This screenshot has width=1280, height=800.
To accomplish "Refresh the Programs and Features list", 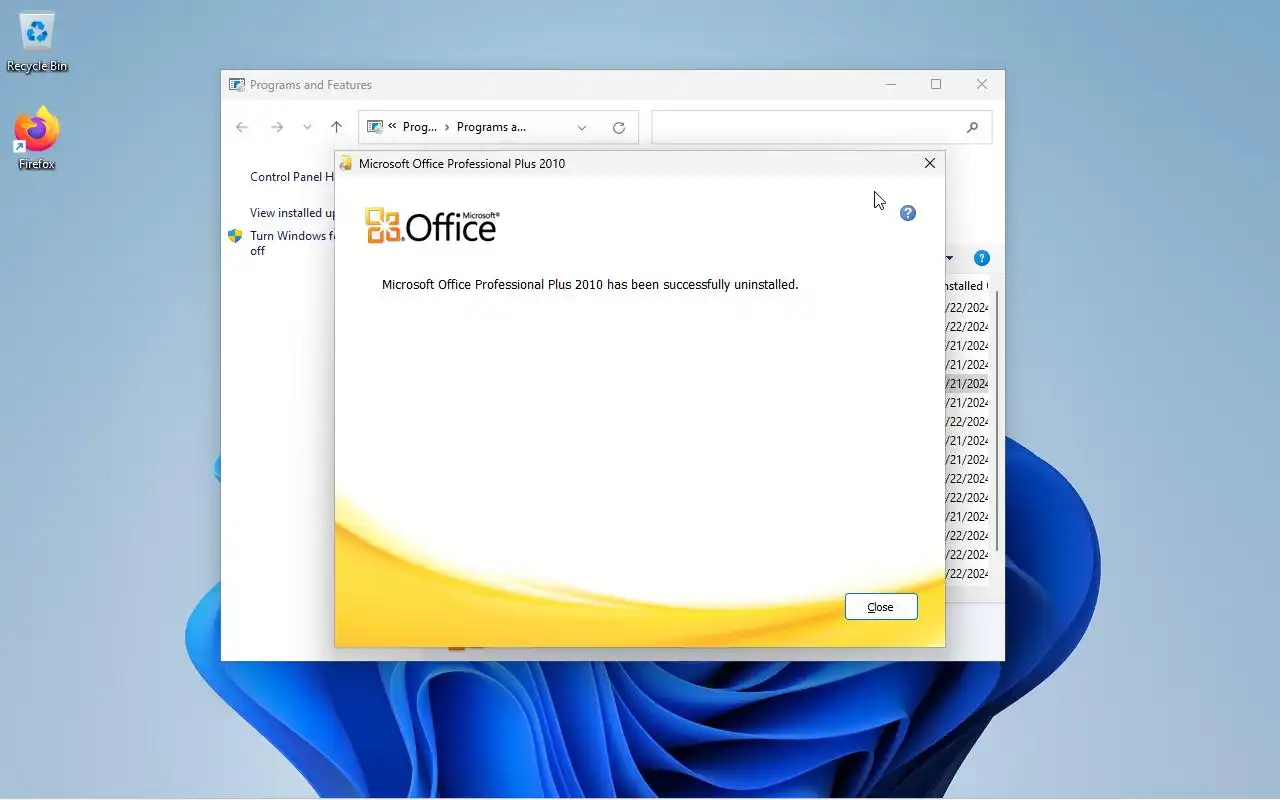I will click(x=619, y=128).
